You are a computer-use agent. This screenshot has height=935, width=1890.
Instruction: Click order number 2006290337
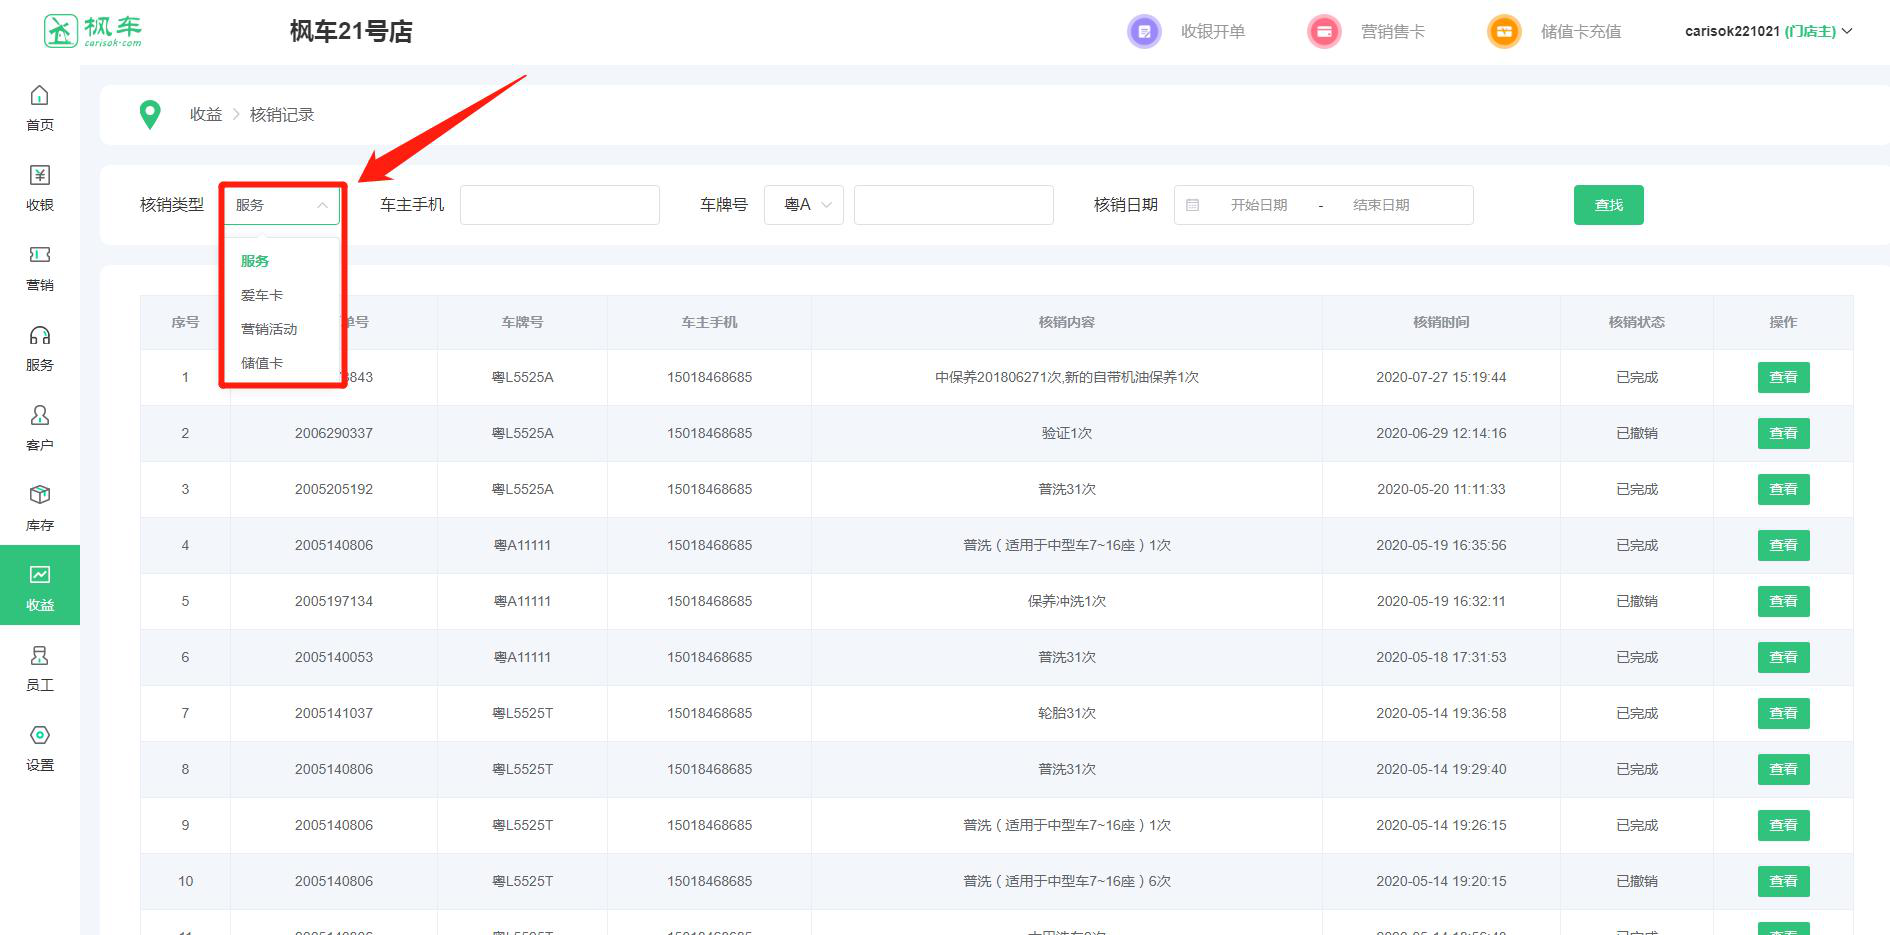point(334,433)
